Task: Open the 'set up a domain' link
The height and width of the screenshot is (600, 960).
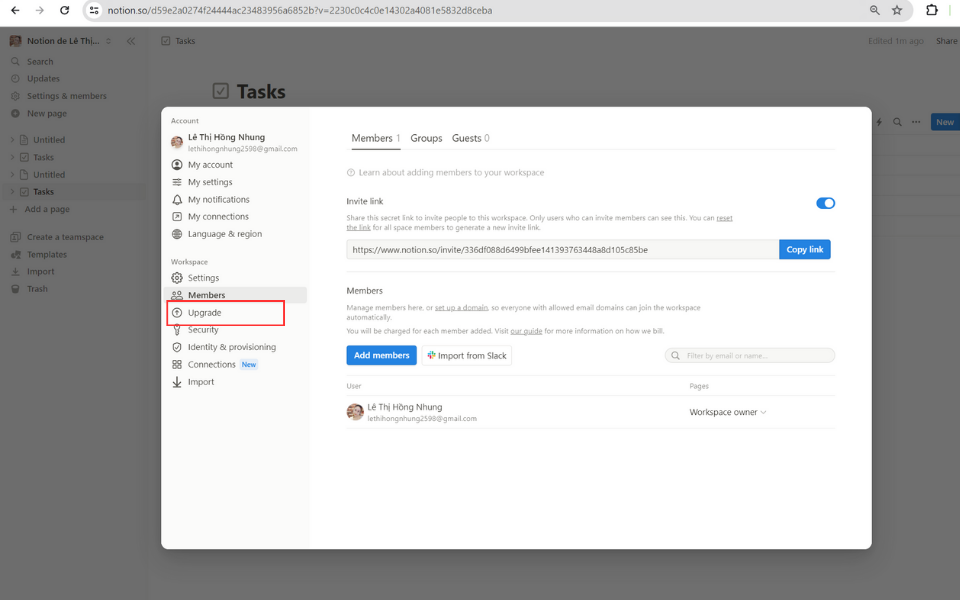Action: click(x=461, y=307)
